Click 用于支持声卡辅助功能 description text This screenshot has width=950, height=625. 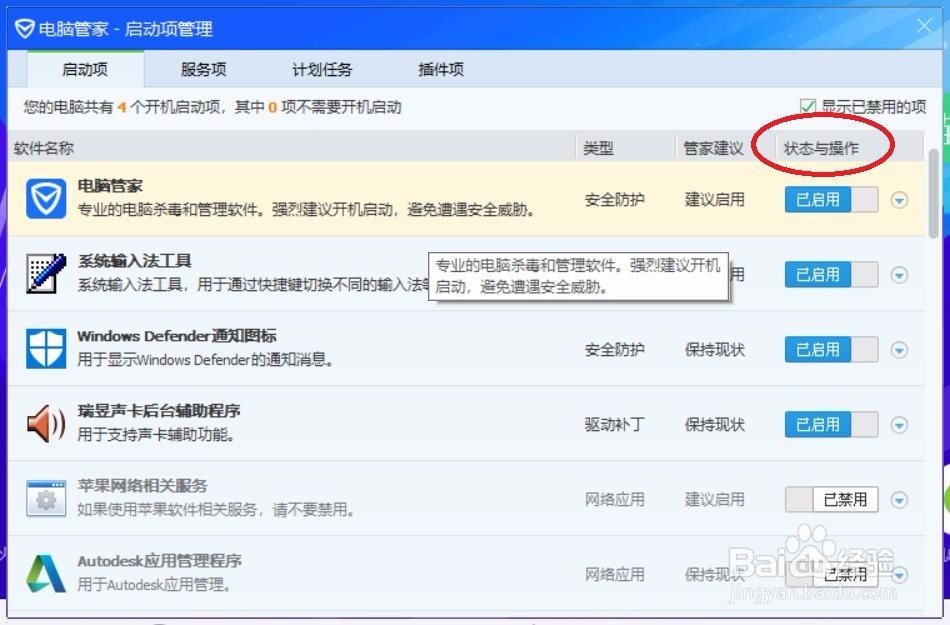(x=156, y=434)
